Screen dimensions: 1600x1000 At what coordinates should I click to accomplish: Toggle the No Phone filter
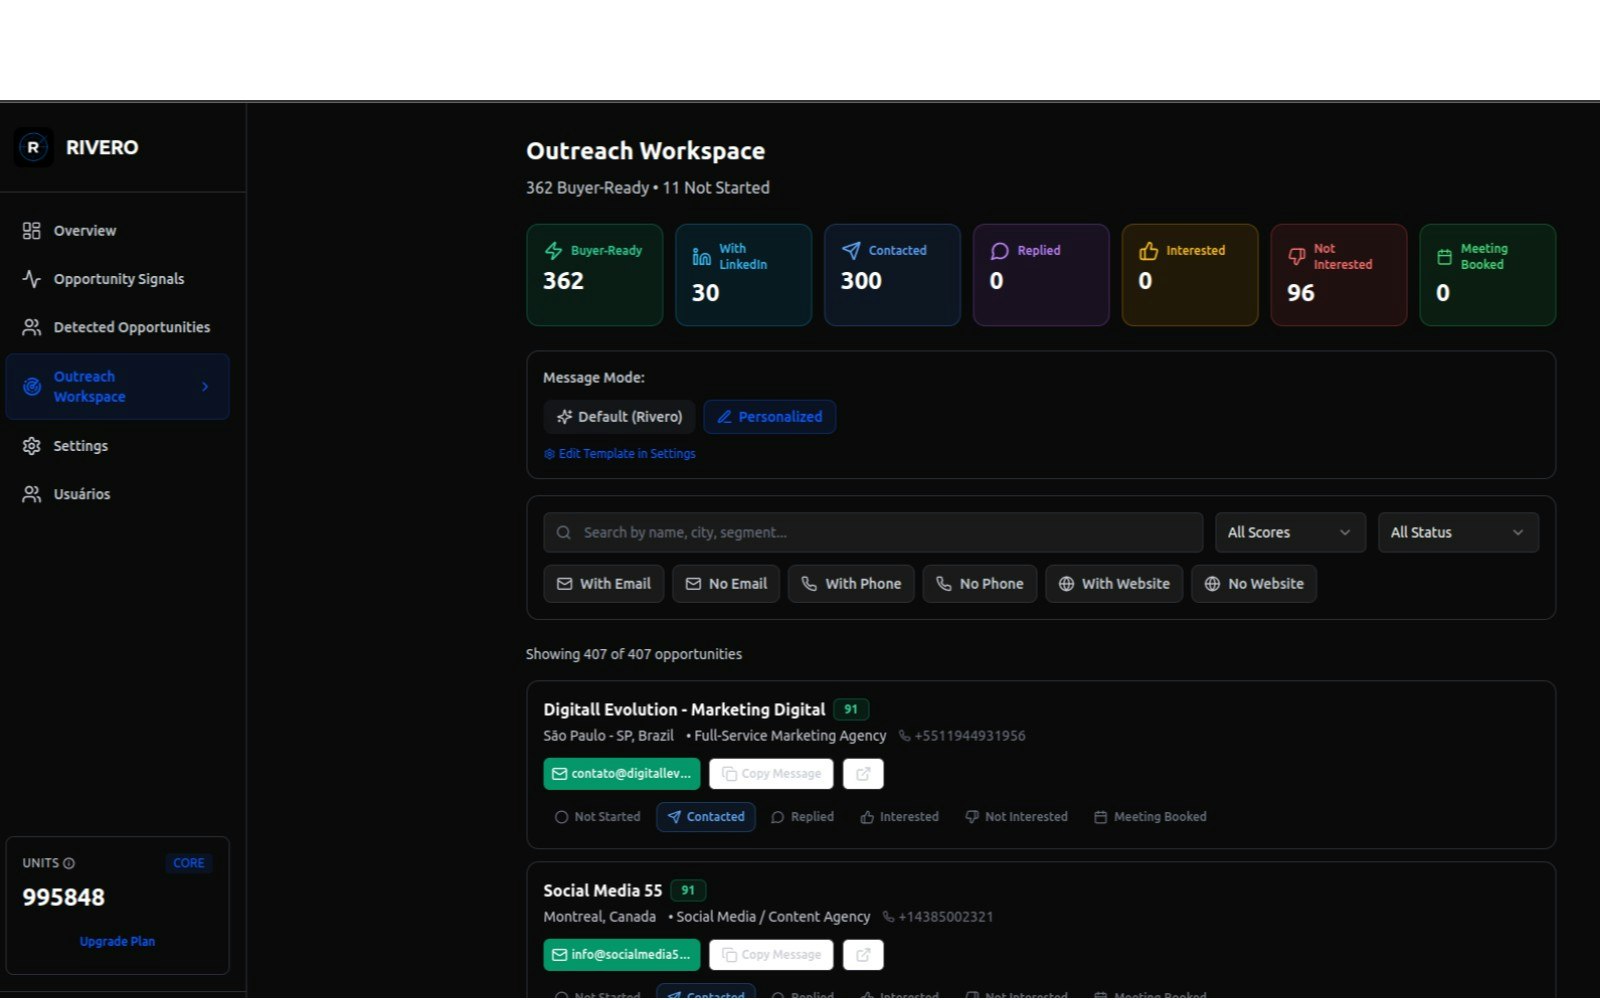979,583
